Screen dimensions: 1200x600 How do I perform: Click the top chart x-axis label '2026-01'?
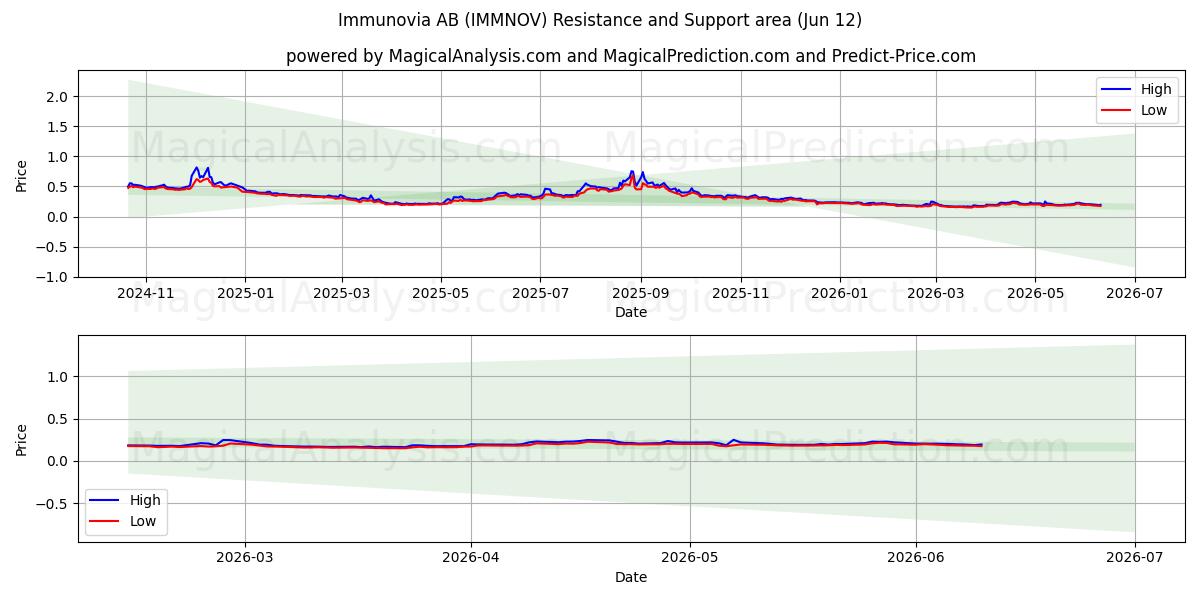[x=840, y=293]
